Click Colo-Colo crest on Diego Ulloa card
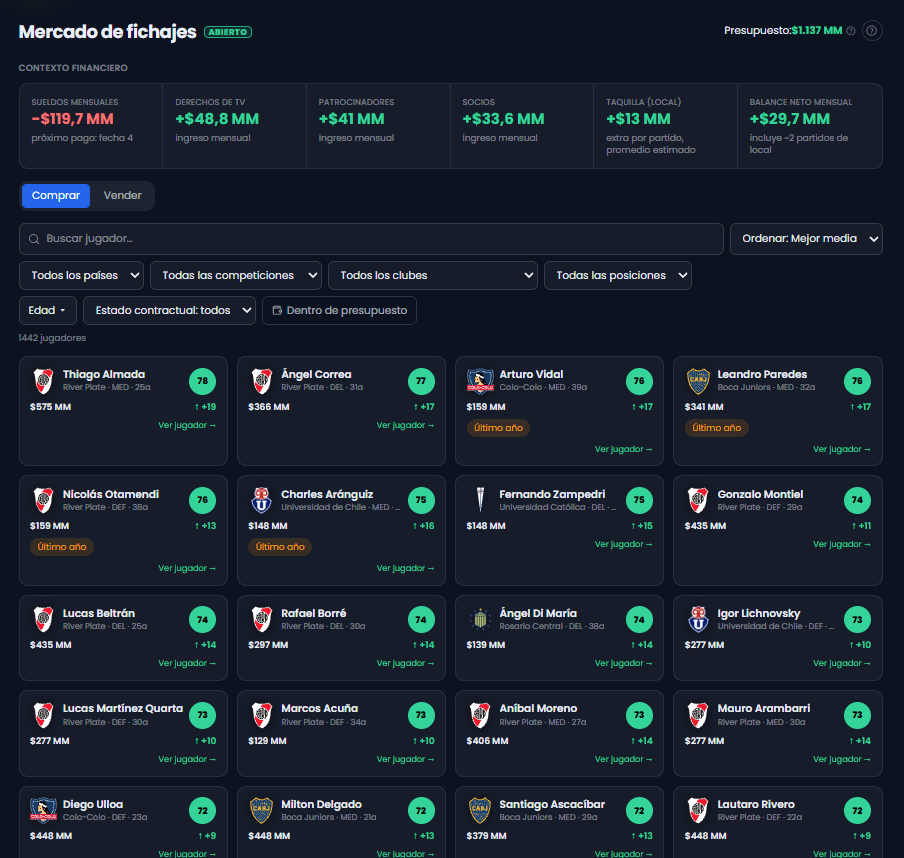Viewport: 904px width, 858px height. [43, 810]
